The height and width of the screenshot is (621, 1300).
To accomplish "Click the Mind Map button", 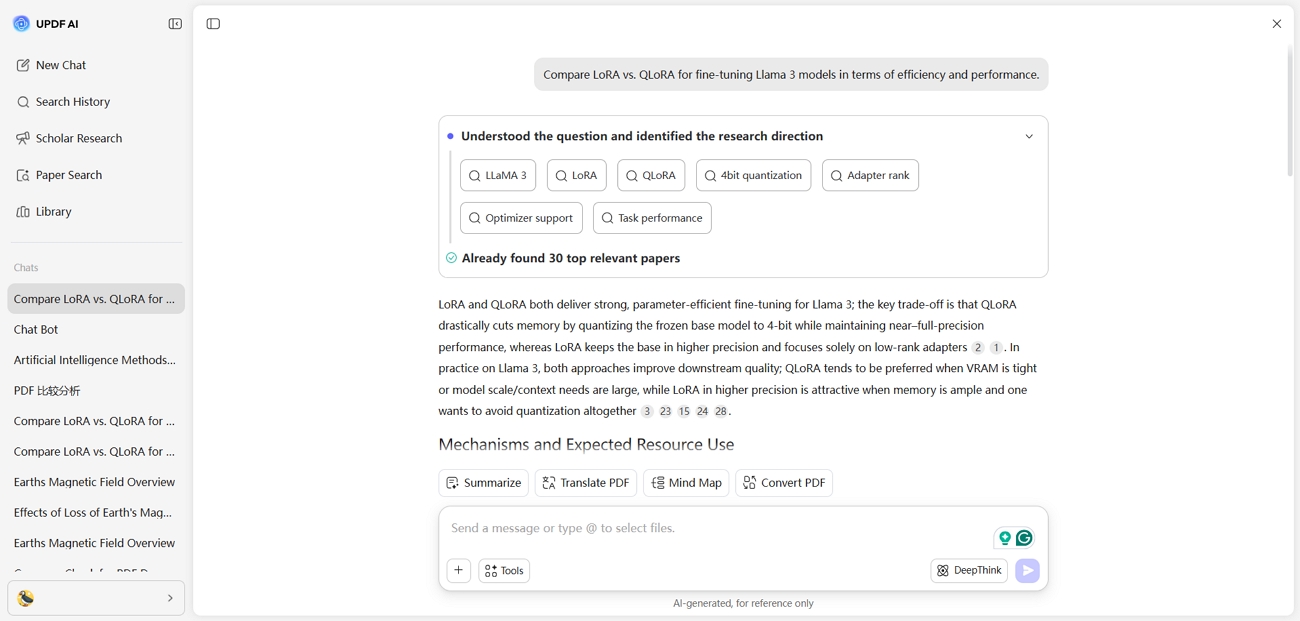I will point(686,483).
